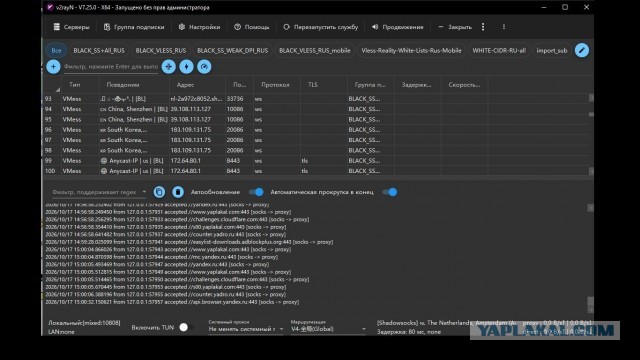This screenshot has height=360, width=640.
Task: Click the log line for api.browser.yandex.ru
Action: [x=172, y=302]
